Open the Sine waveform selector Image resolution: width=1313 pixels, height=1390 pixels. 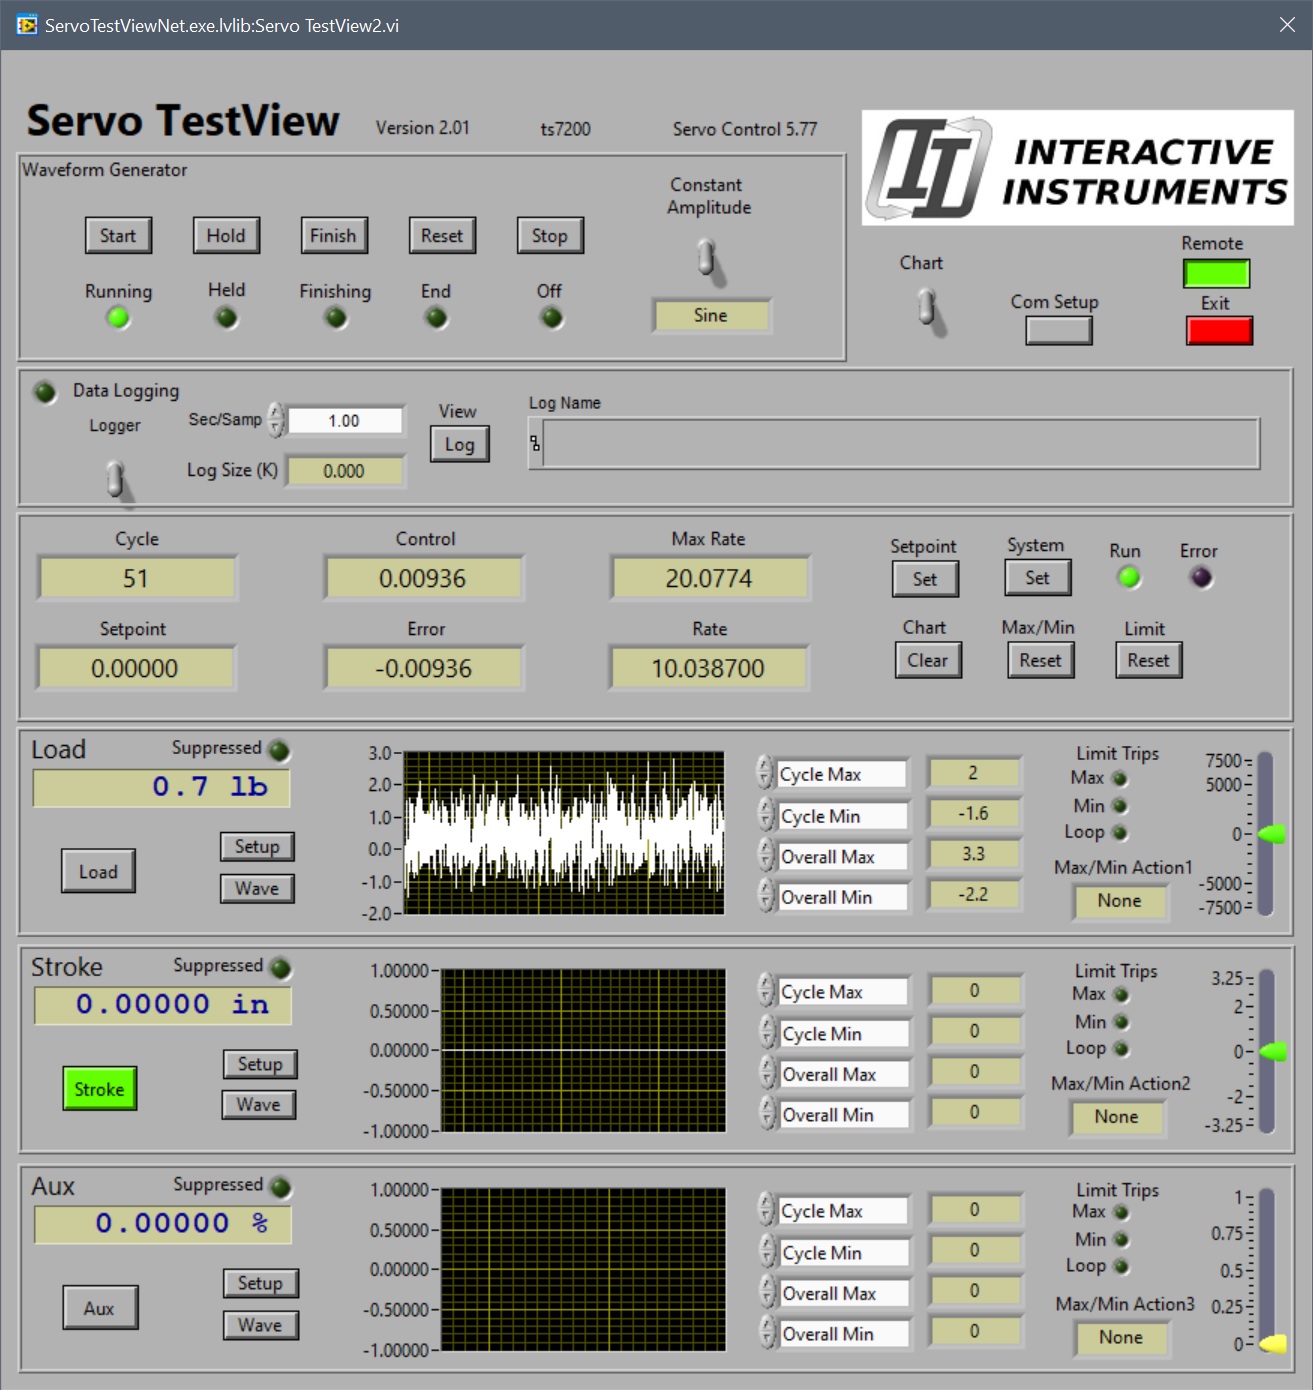[x=711, y=315]
